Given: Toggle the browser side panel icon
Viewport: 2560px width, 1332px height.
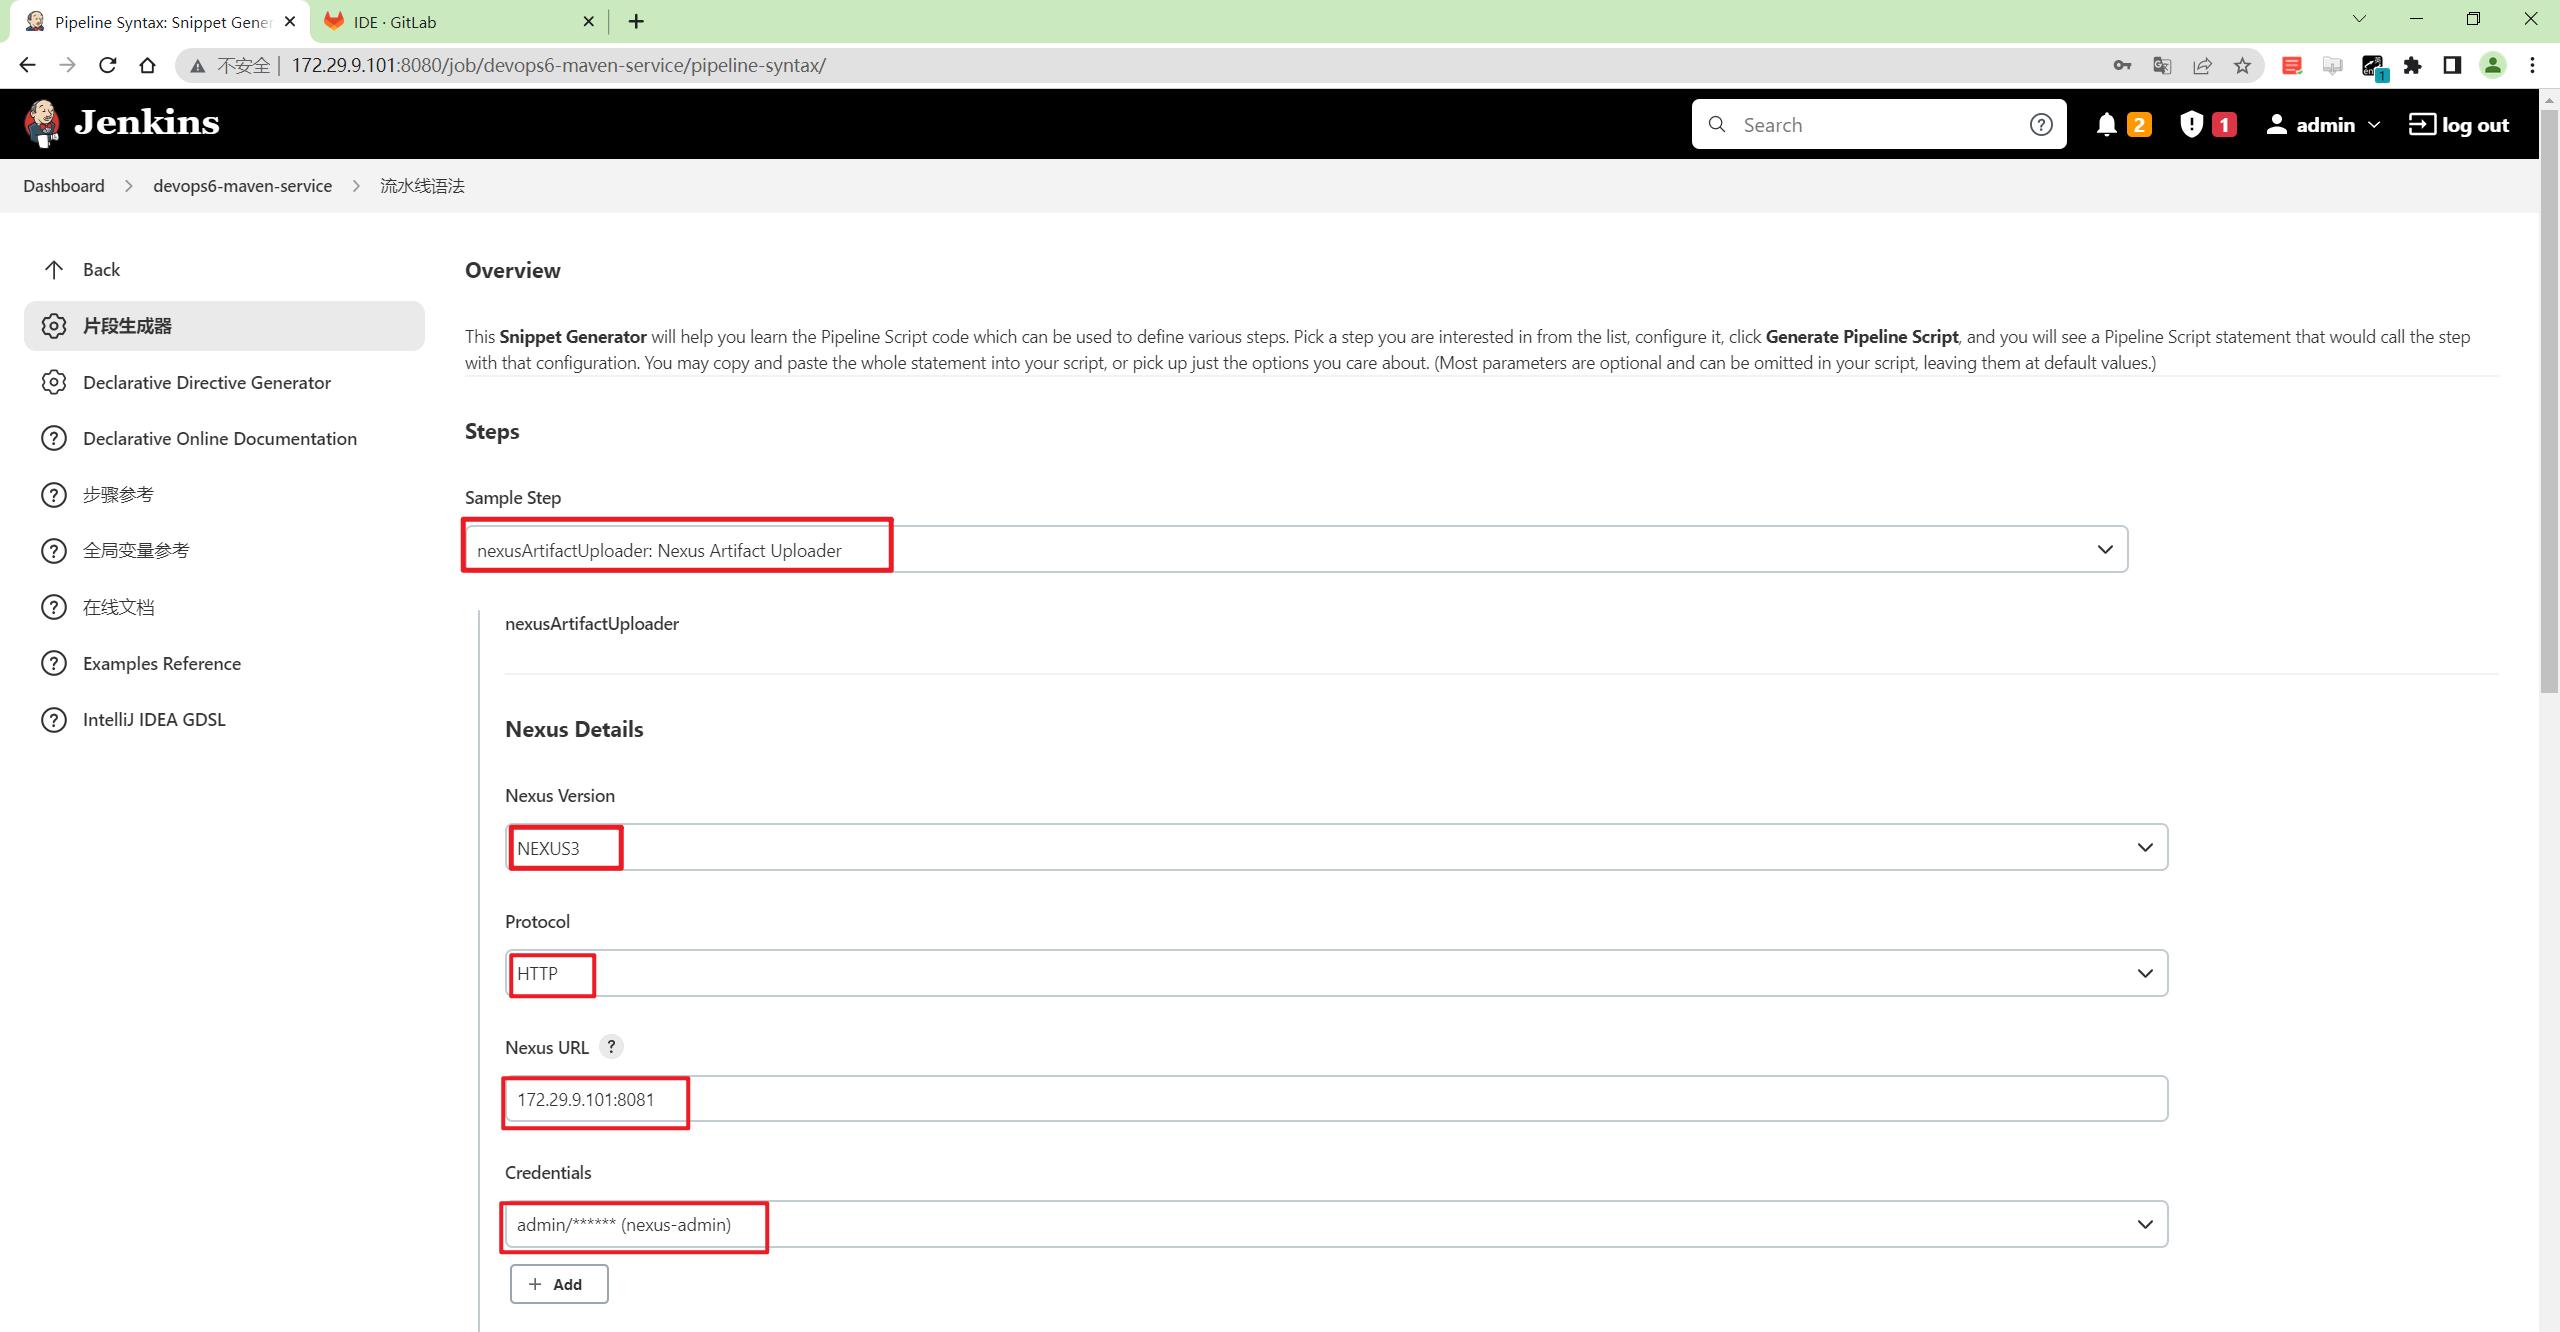Looking at the screenshot, I should click(x=2452, y=65).
